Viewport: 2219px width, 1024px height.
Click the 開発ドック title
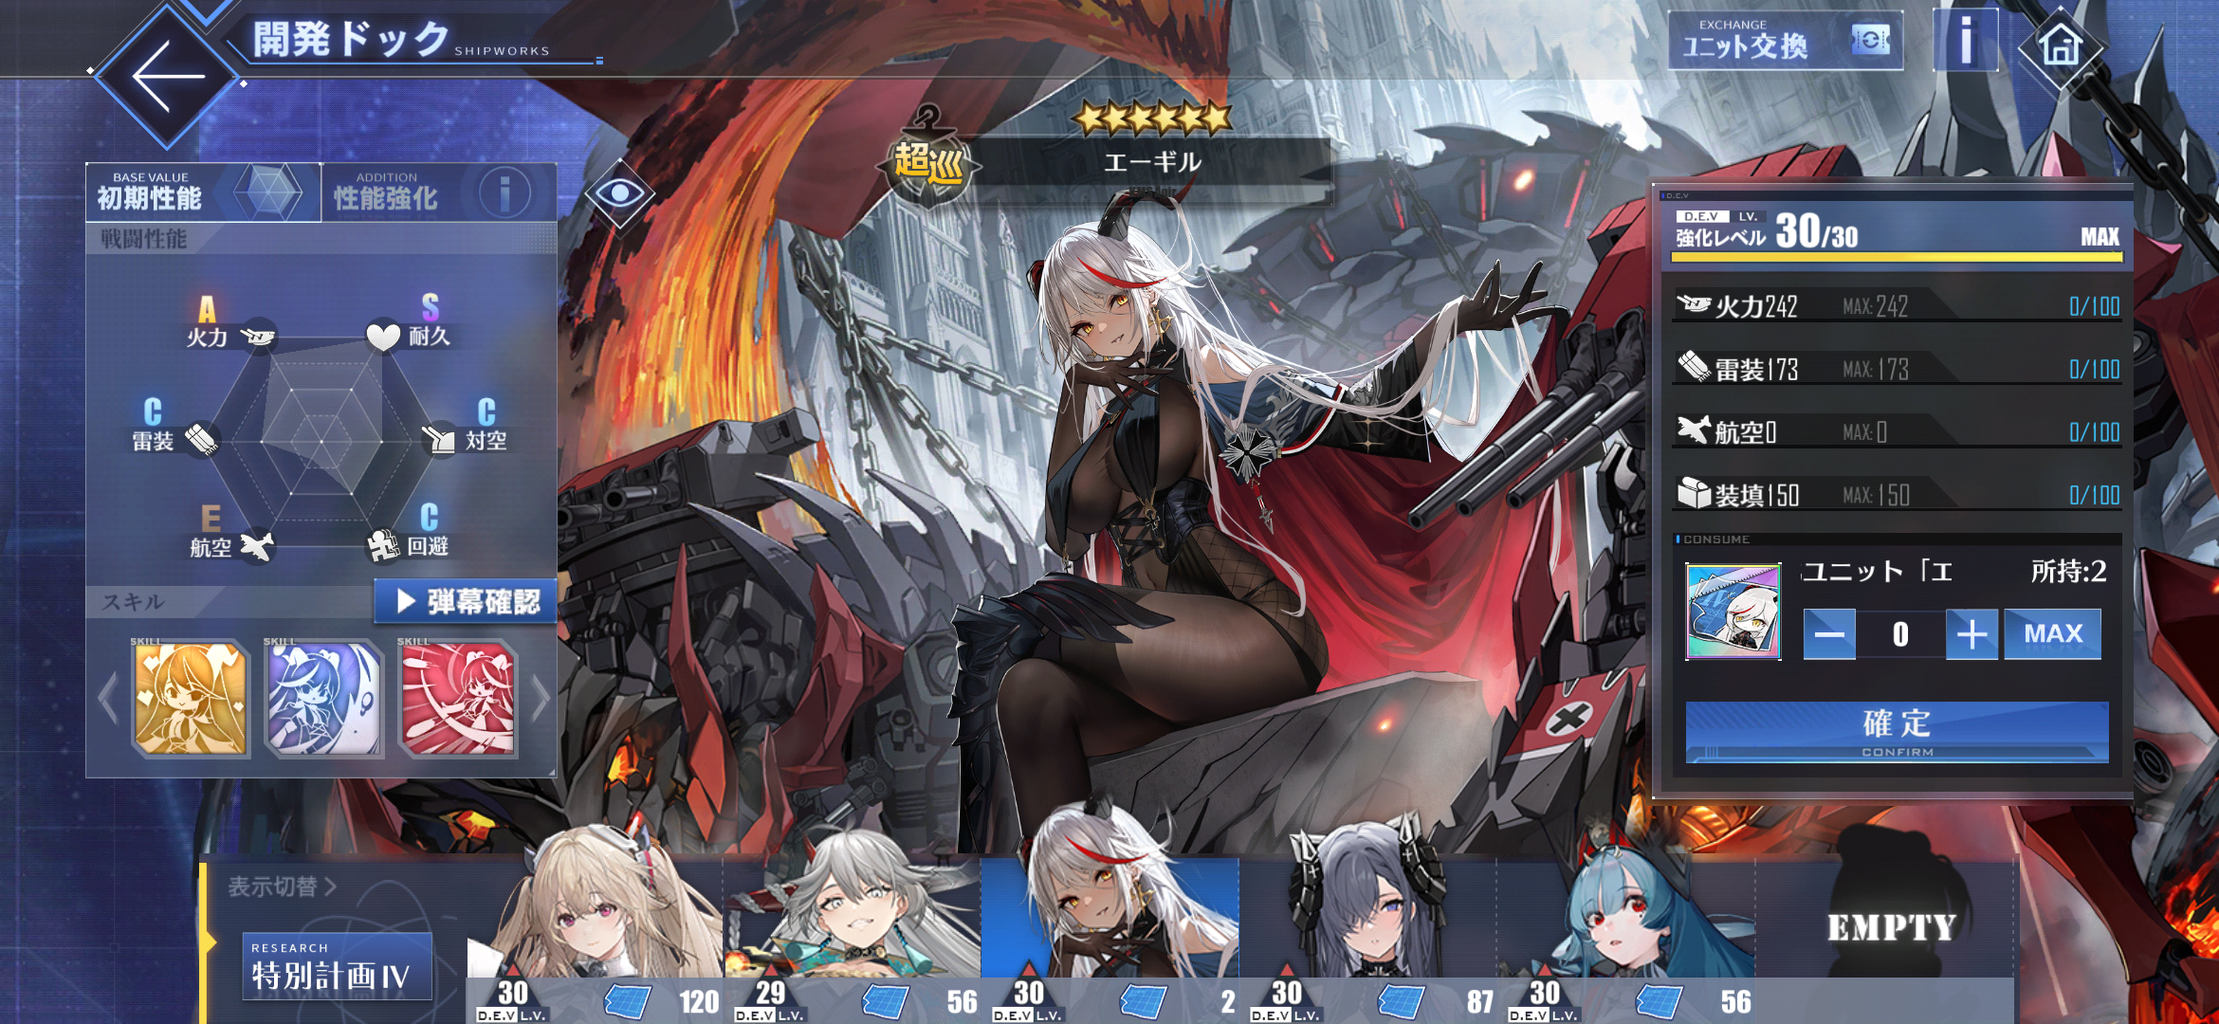tap(351, 40)
